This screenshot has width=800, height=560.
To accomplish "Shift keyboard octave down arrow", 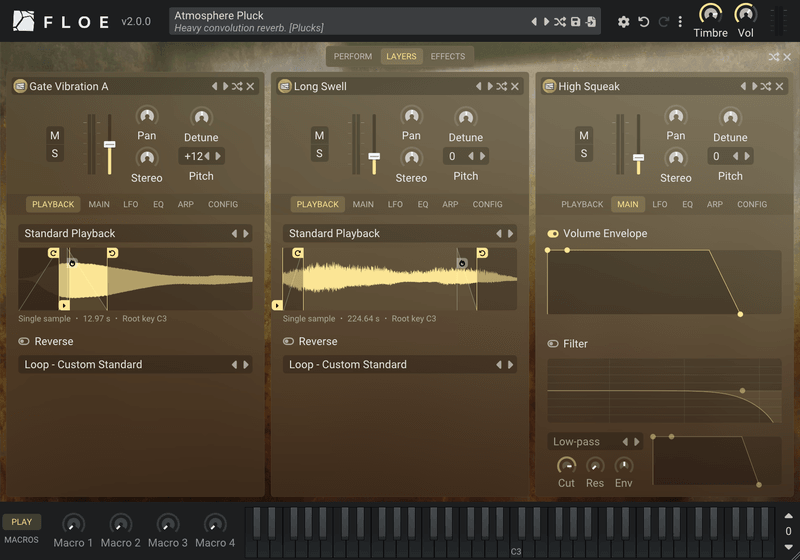I will tap(788, 547).
